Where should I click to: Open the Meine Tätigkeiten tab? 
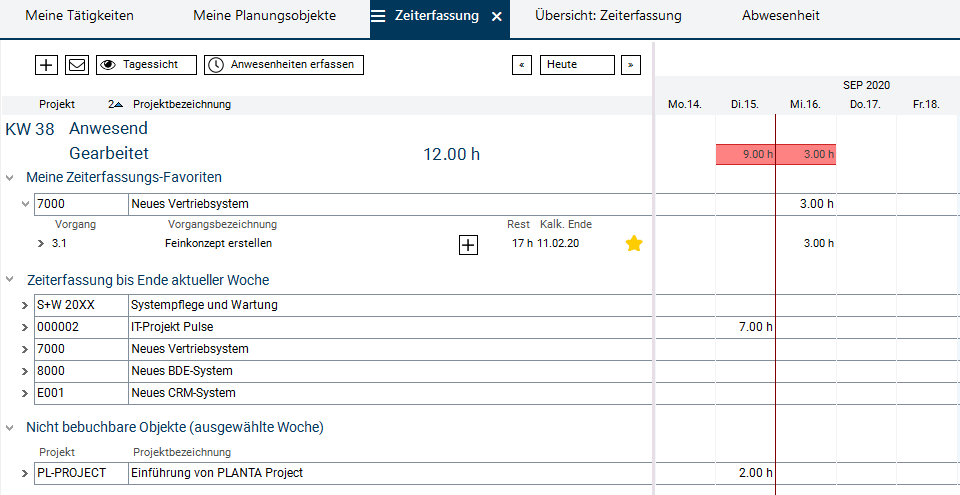pyautogui.click(x=79, y=17)
